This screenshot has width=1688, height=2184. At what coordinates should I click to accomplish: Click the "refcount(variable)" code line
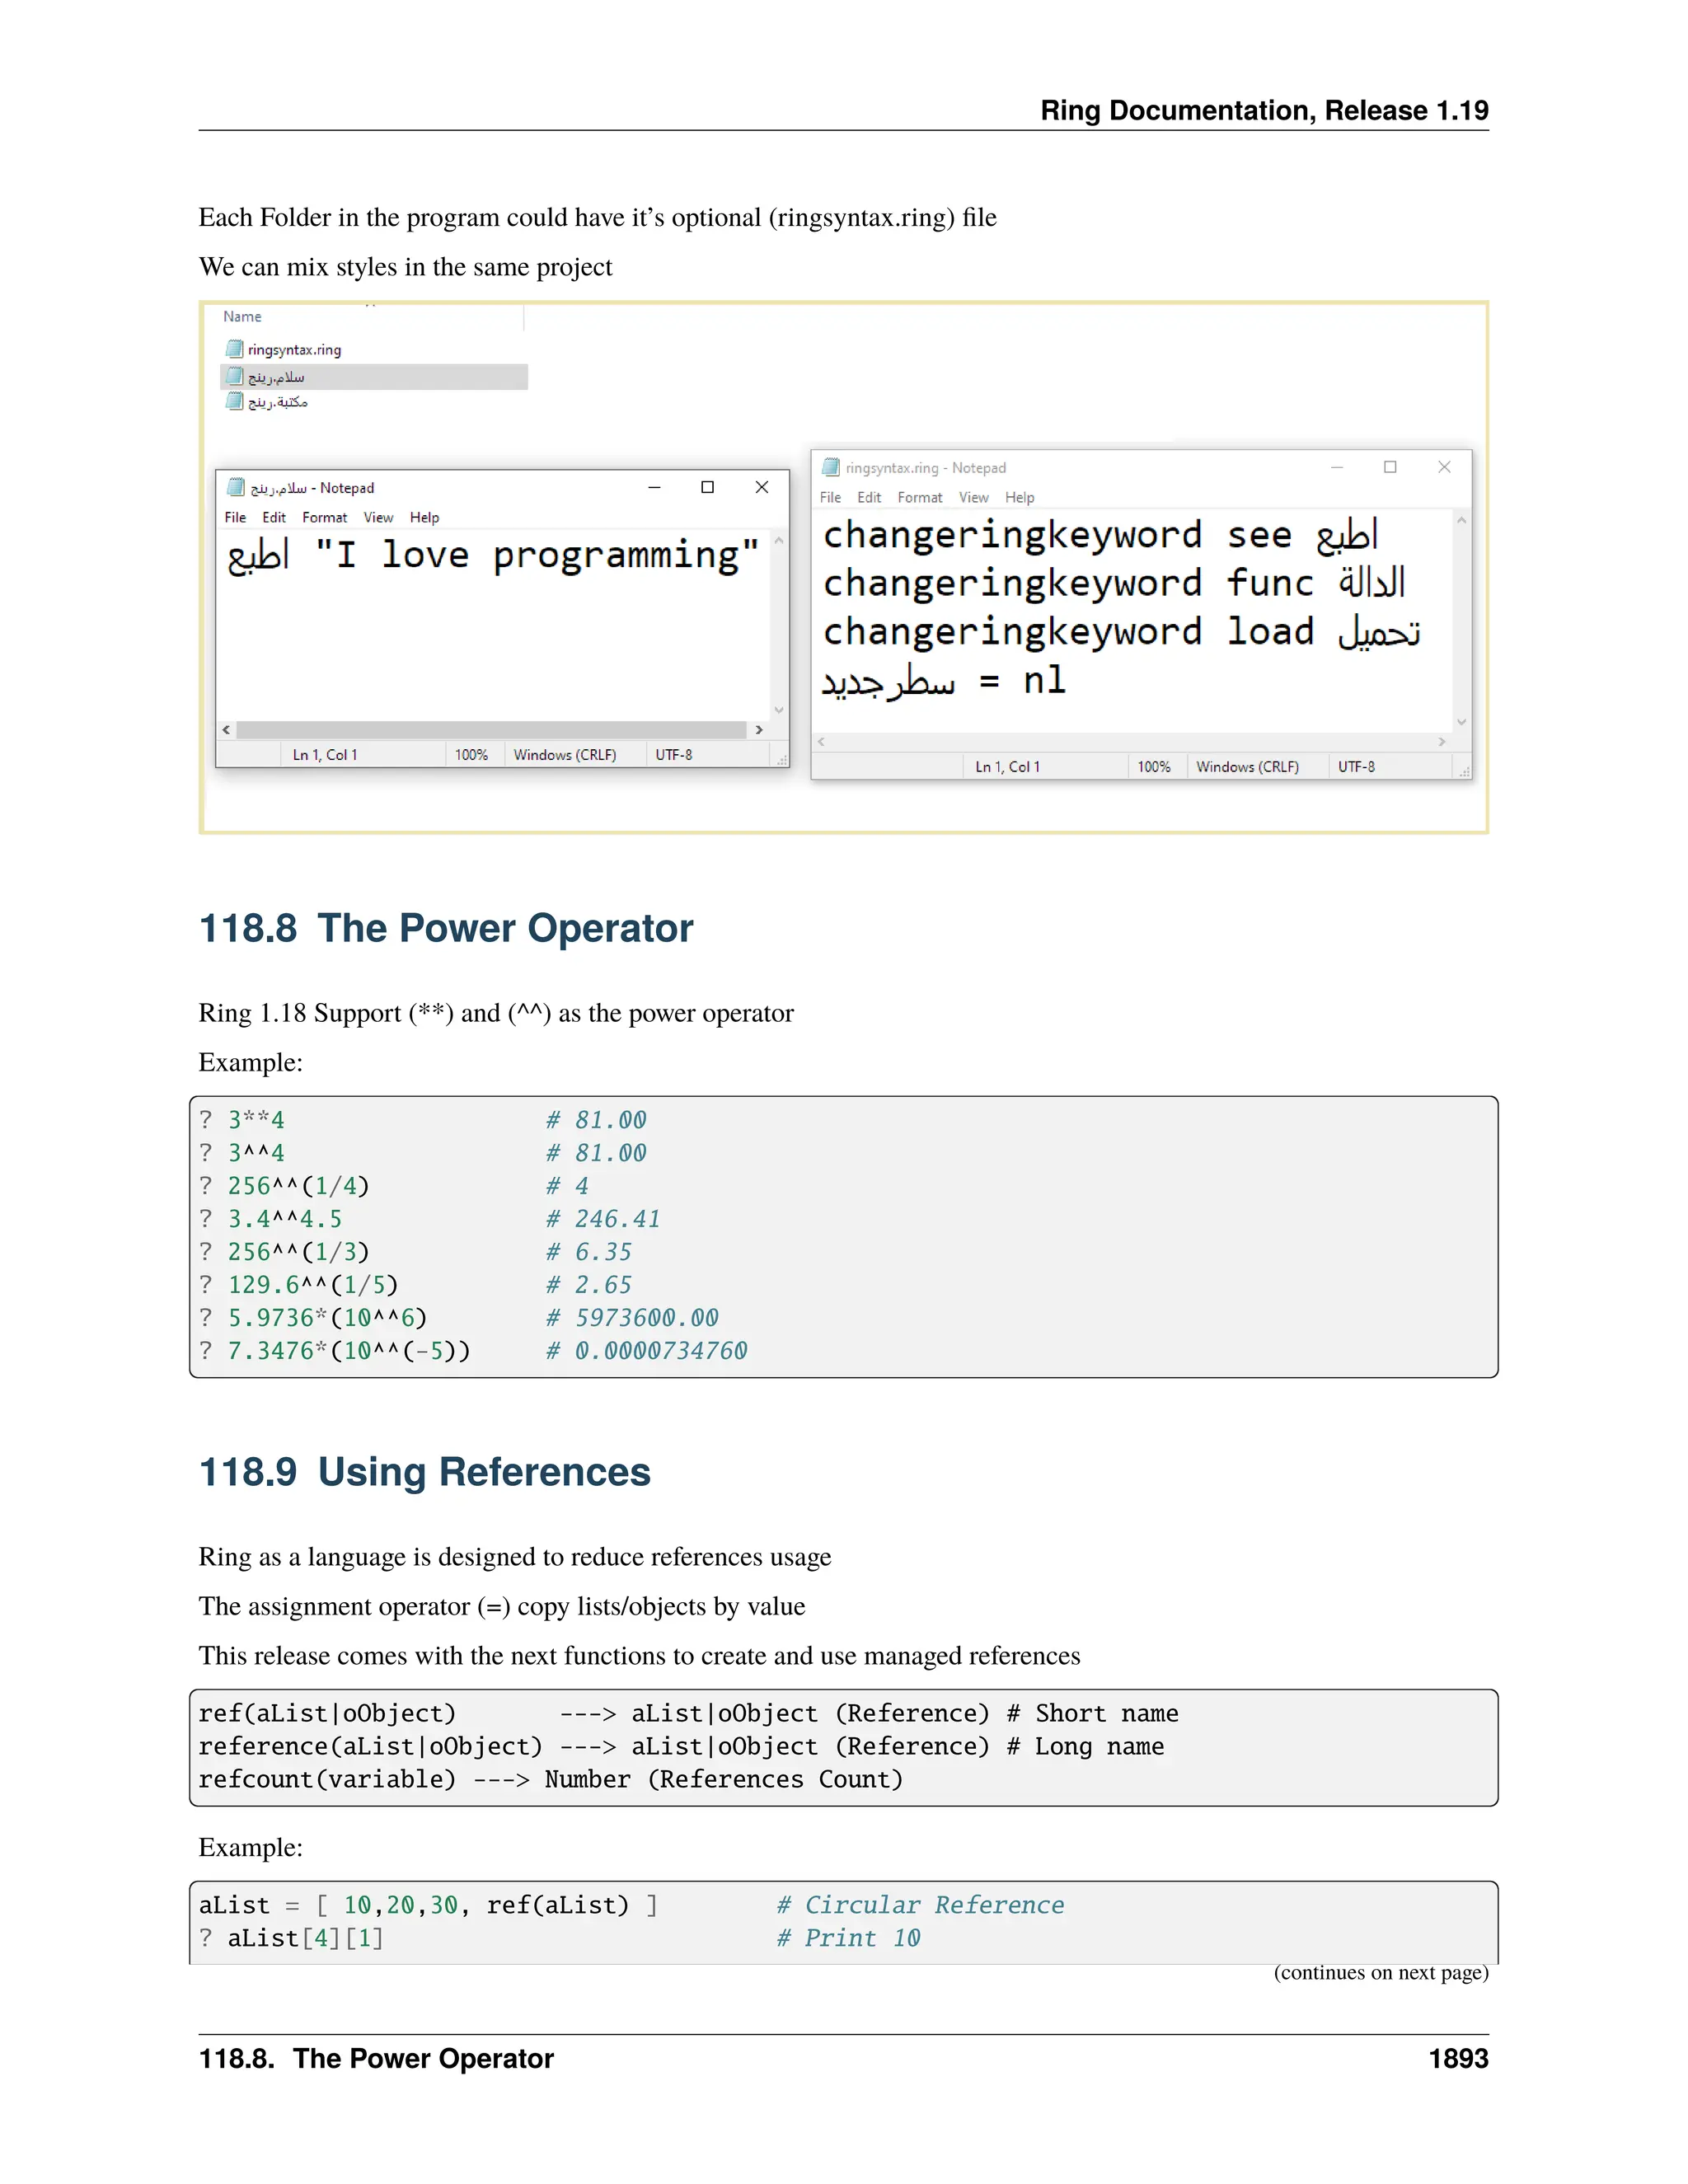click(x=551, y=1779)
